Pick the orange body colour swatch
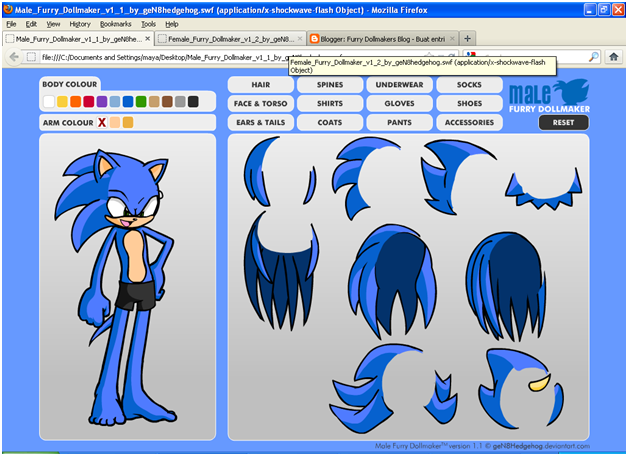This screenshot has height=456, width=628. tap(75, 102)
